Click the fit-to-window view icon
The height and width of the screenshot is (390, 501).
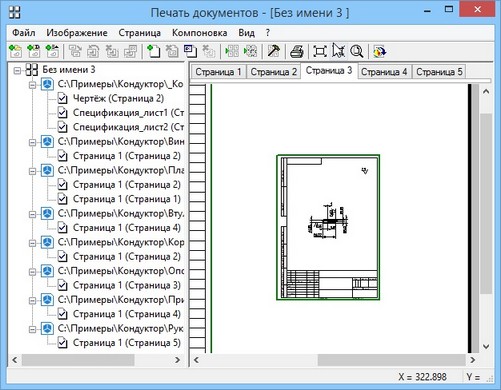pyautogui.click(x=320, y=51)
